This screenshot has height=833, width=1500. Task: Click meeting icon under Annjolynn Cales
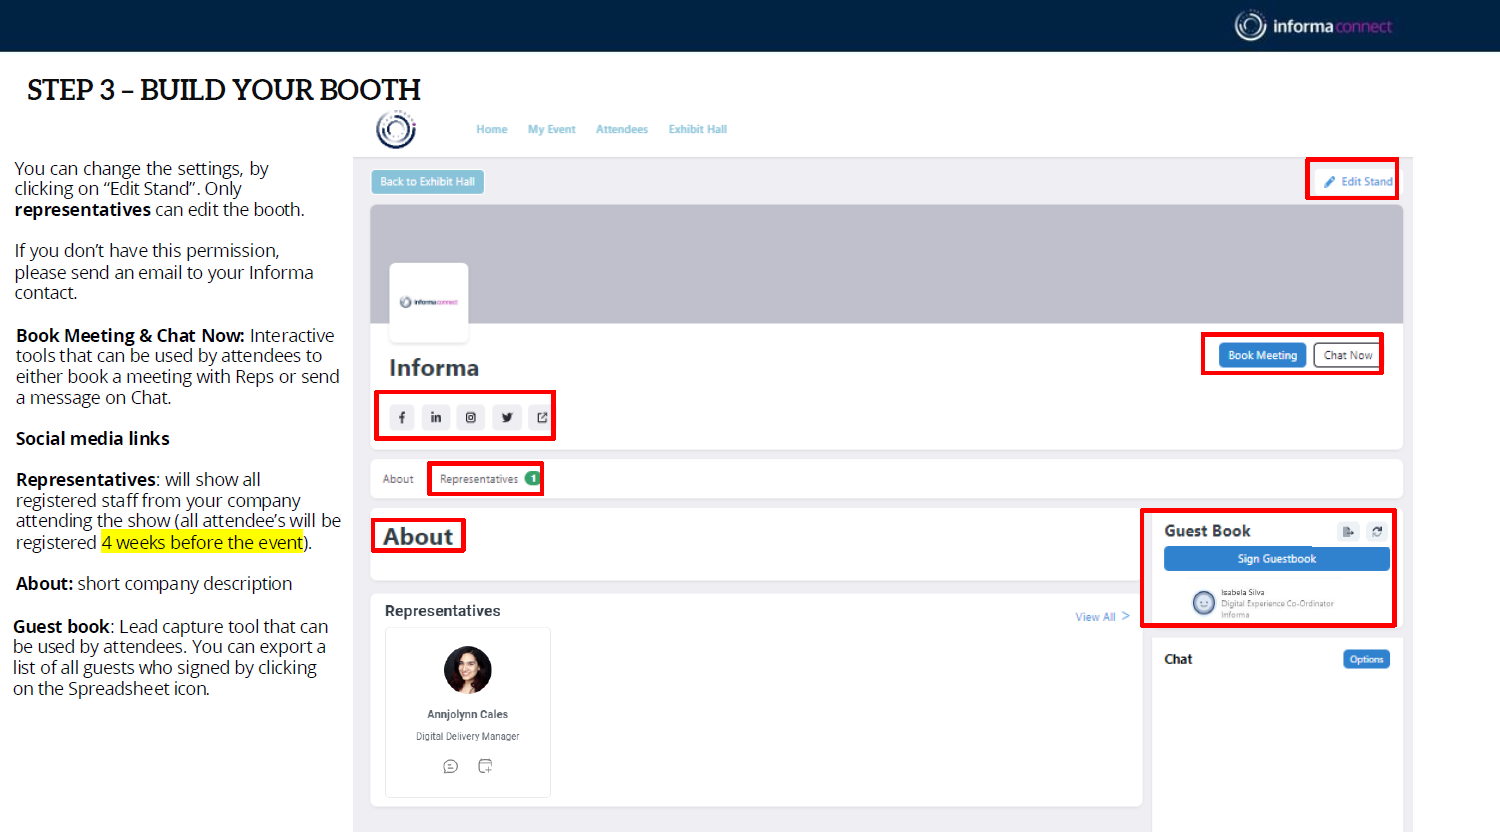485,766
